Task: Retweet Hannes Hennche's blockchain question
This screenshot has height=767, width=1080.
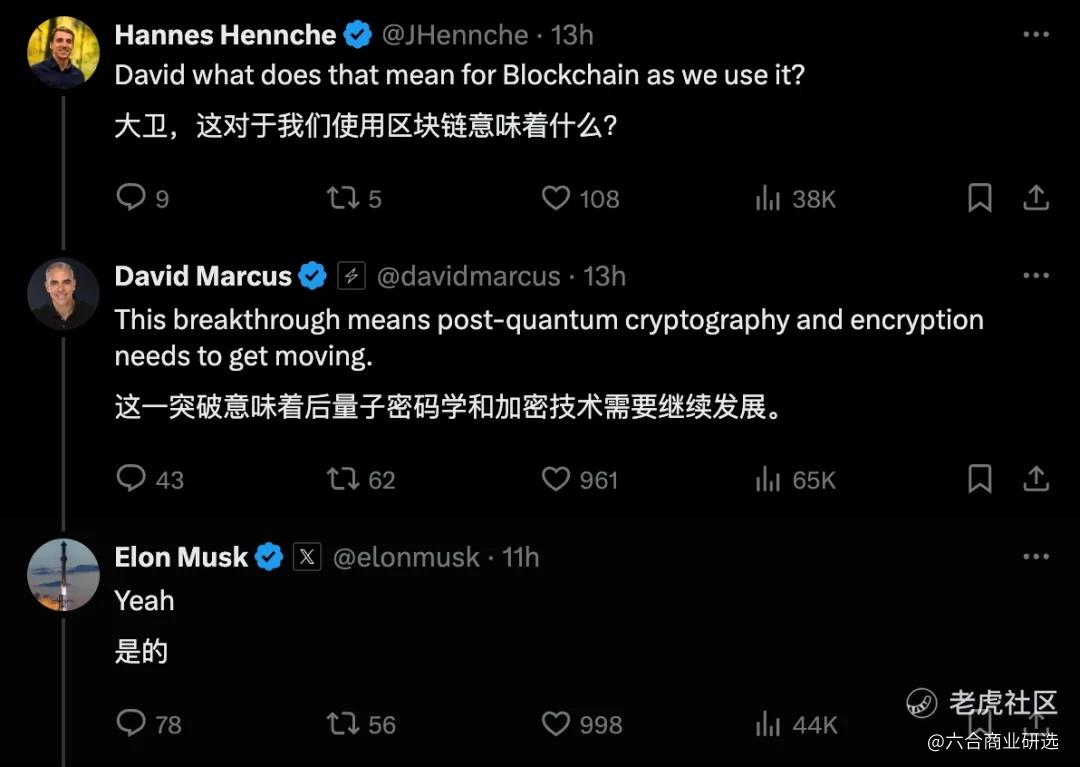Action: coord(343,198)
